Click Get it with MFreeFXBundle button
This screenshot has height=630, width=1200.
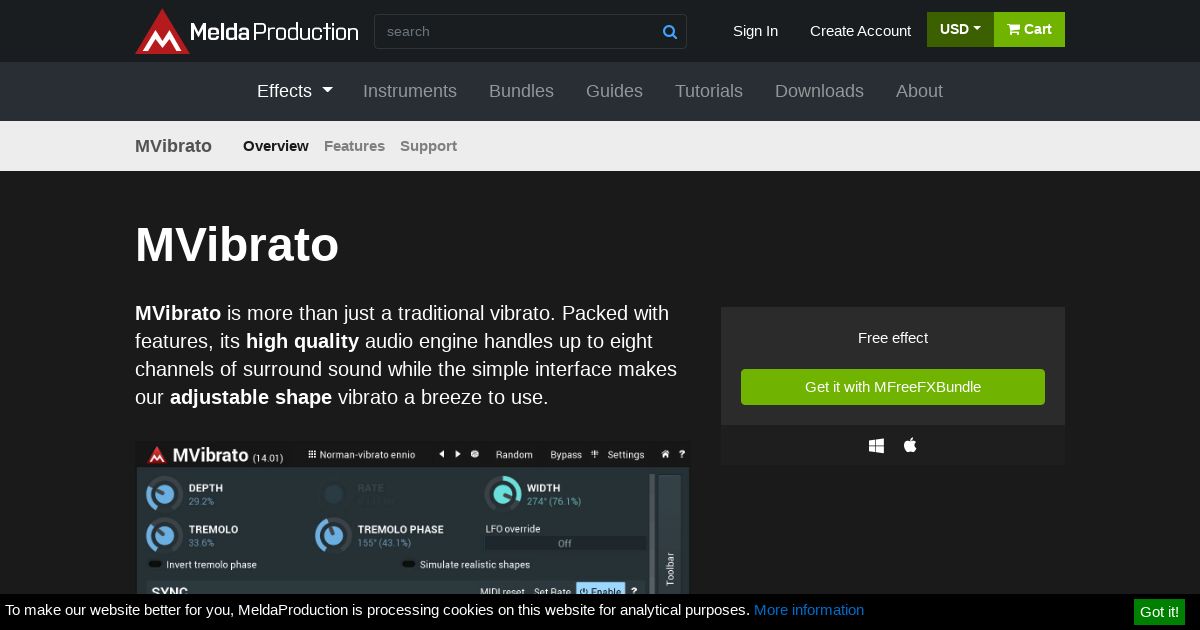[893, 387]
